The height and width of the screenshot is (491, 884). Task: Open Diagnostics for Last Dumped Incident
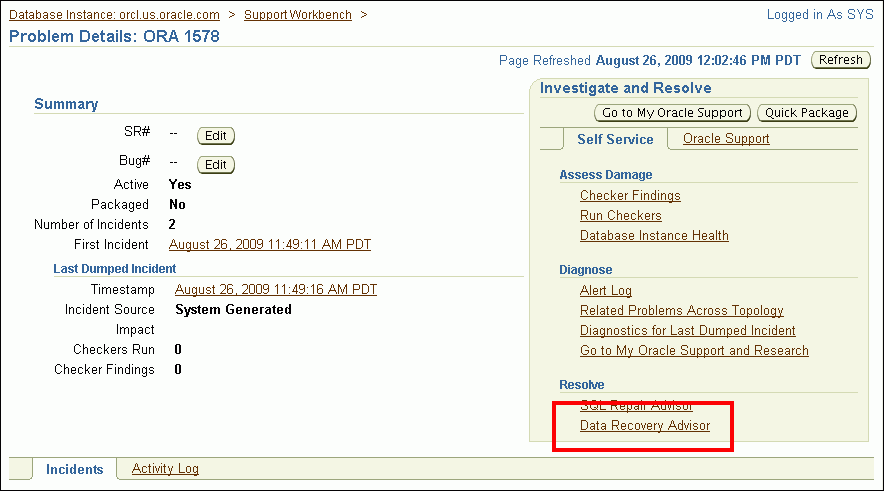click(687, 331)
